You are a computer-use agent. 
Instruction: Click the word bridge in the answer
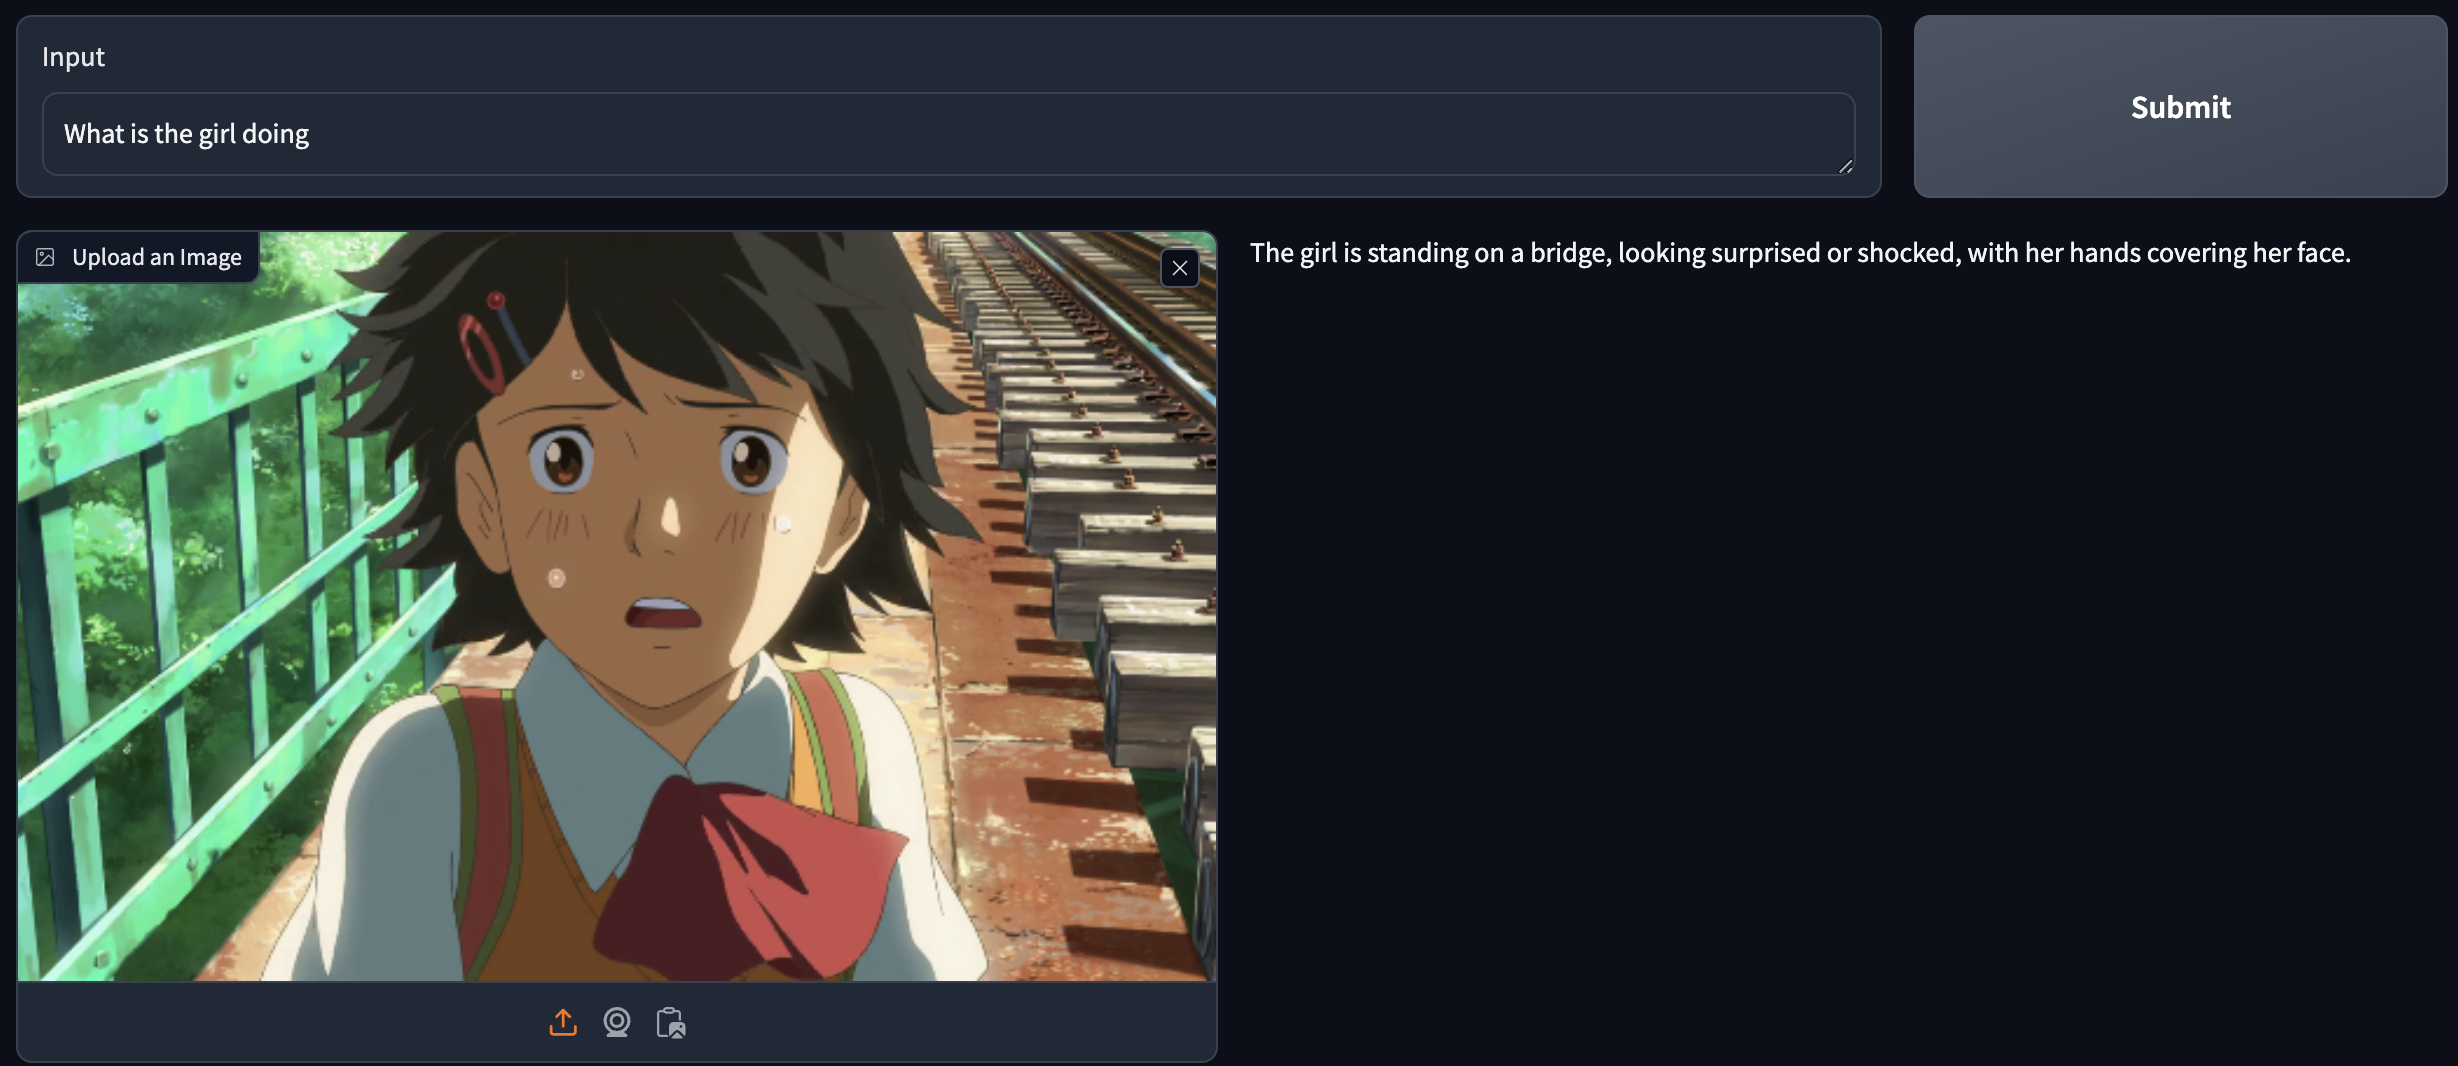pyautogui.click(x=1568, y=253)
